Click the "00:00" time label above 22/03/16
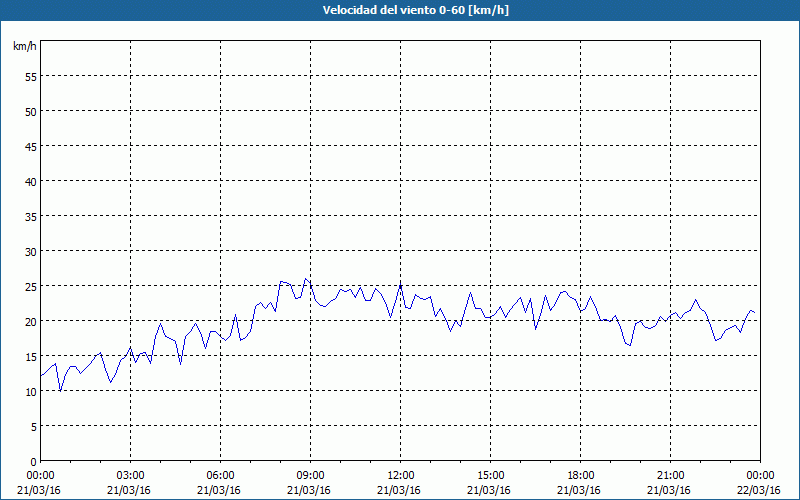This screenshot has height=500, width=800. coord(759,477)
